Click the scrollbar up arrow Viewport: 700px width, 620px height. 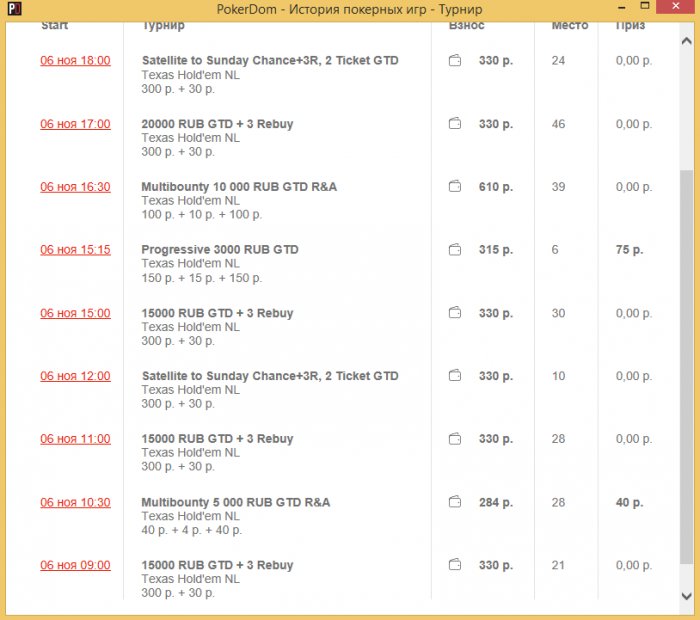687,41
